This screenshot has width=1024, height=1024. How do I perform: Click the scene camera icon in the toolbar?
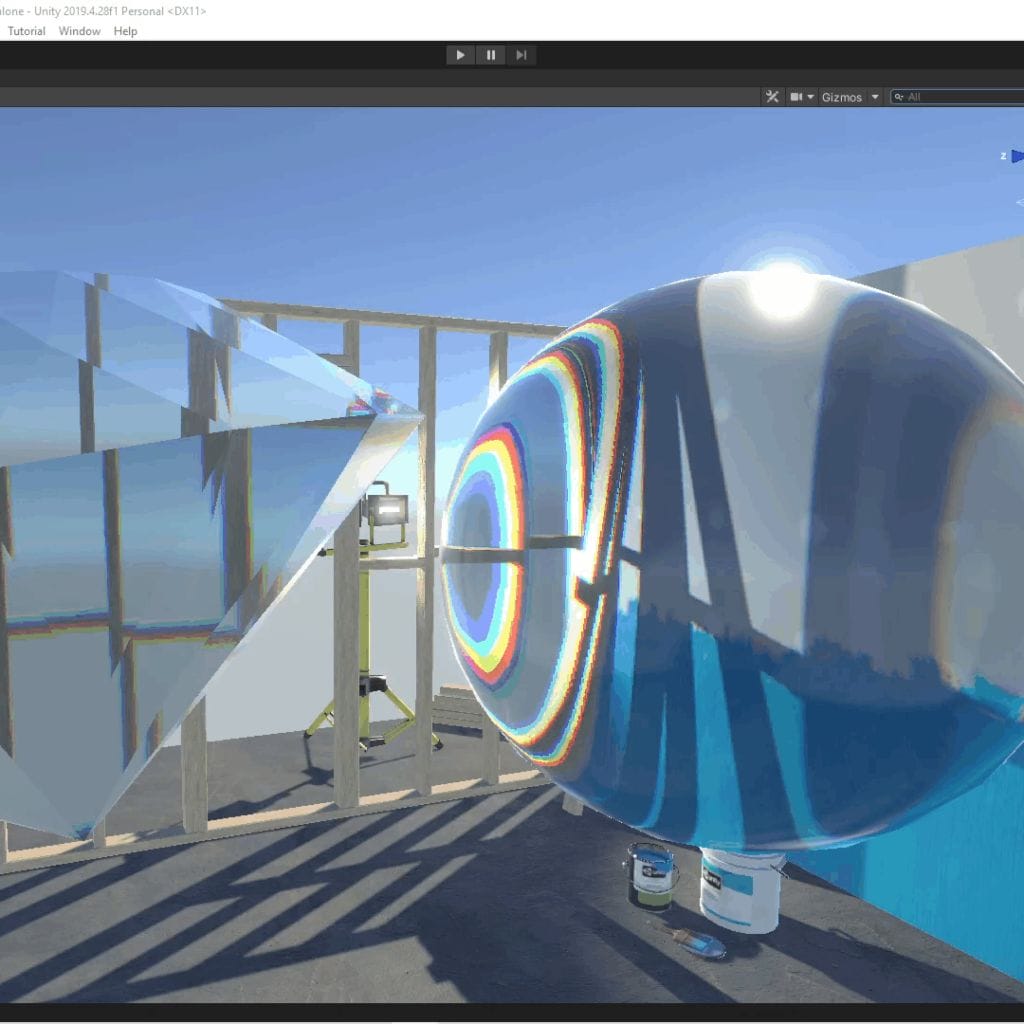coord(796,96)
